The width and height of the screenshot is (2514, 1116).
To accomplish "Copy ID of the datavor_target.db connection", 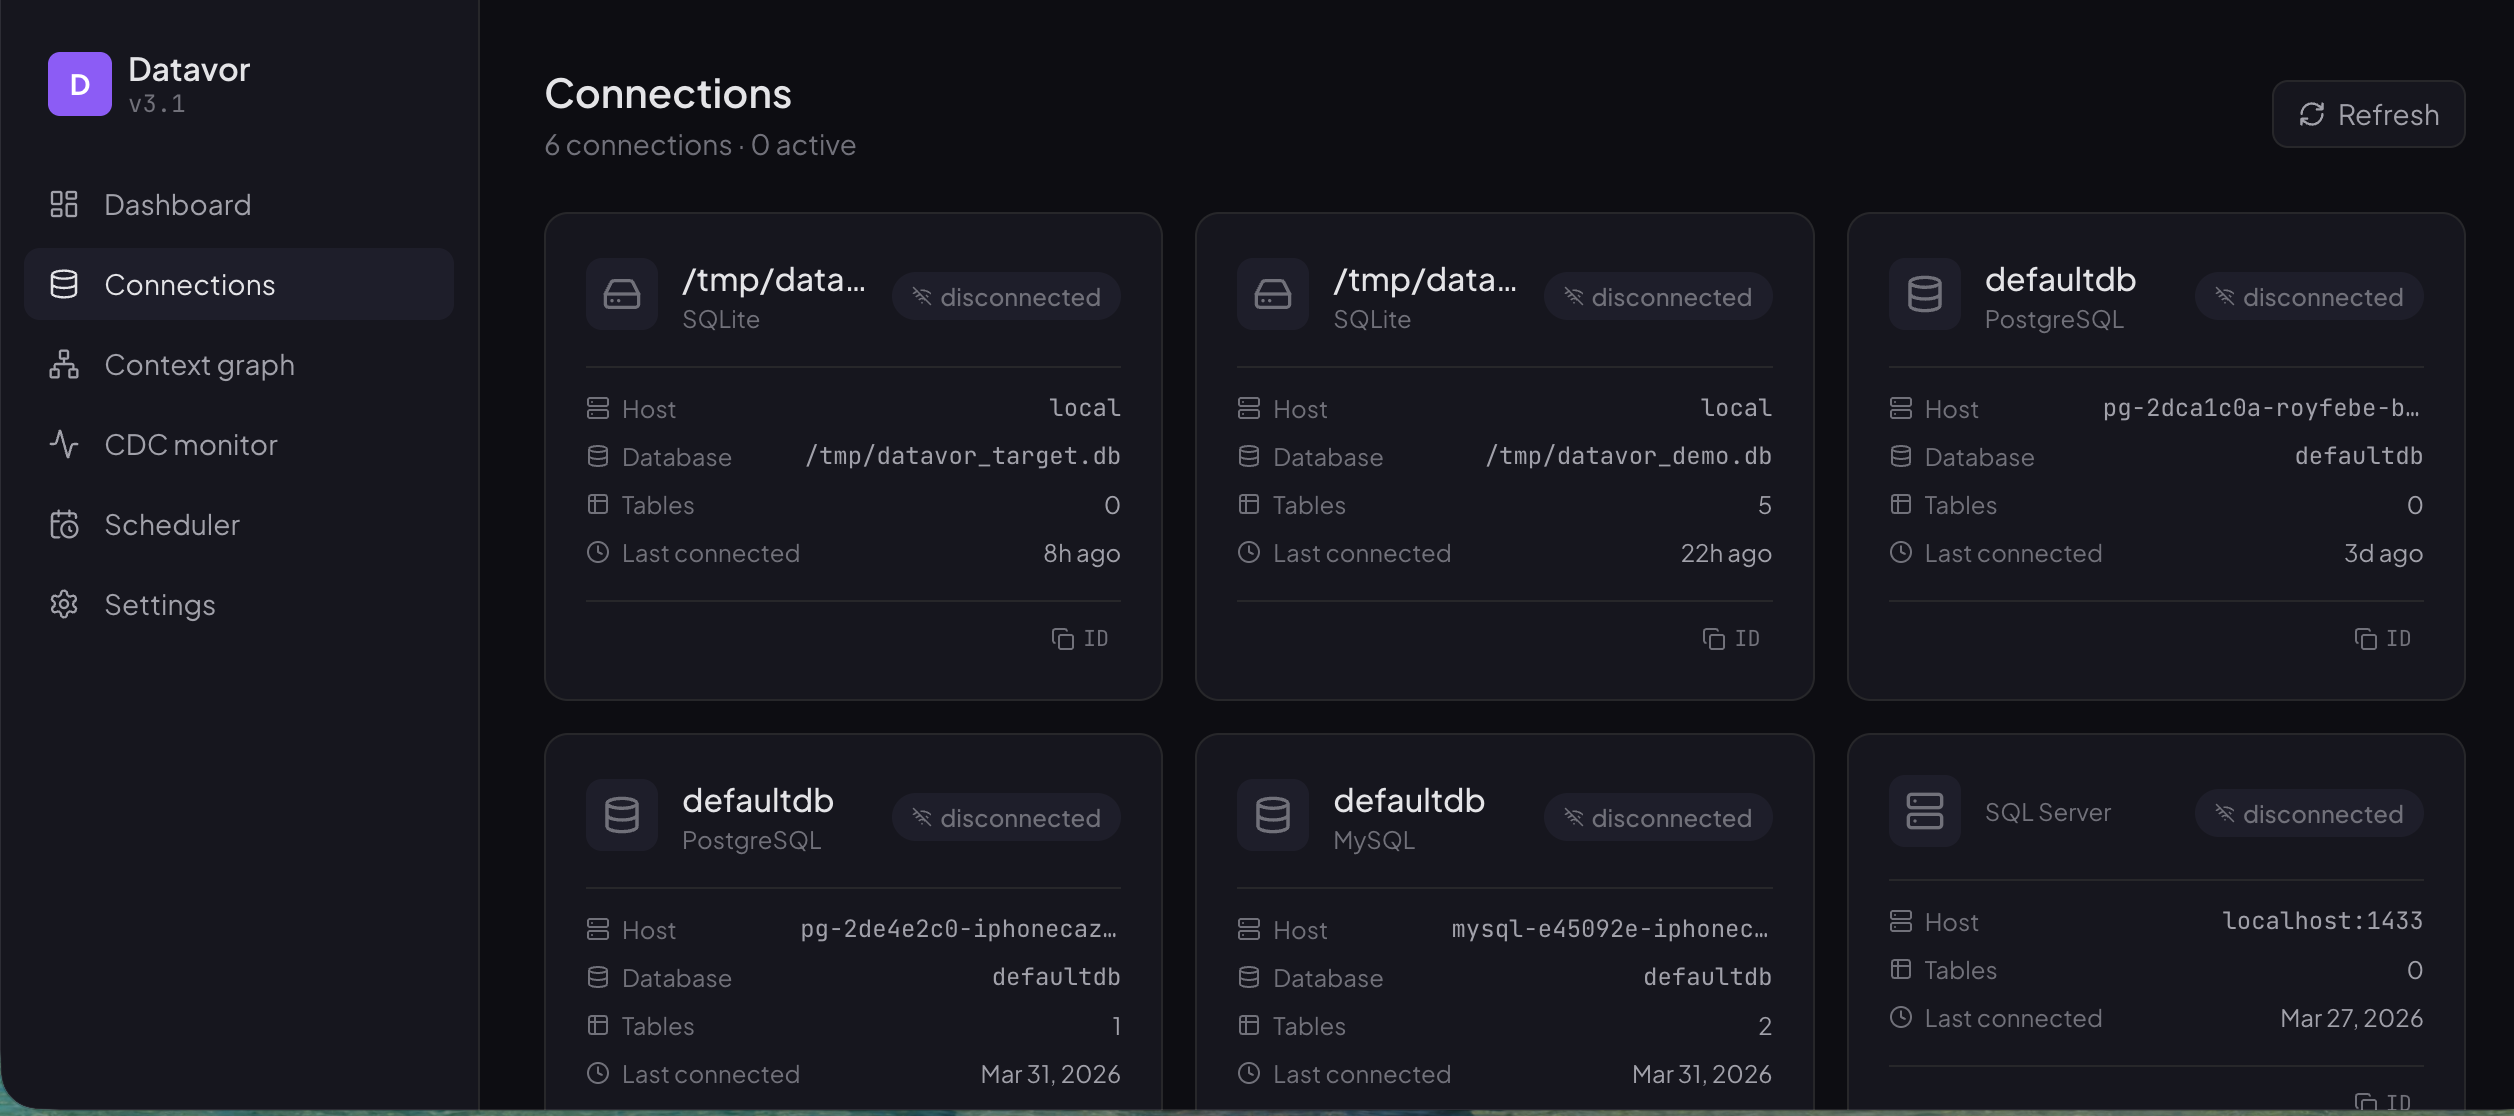I will (x=1080, y=639).
